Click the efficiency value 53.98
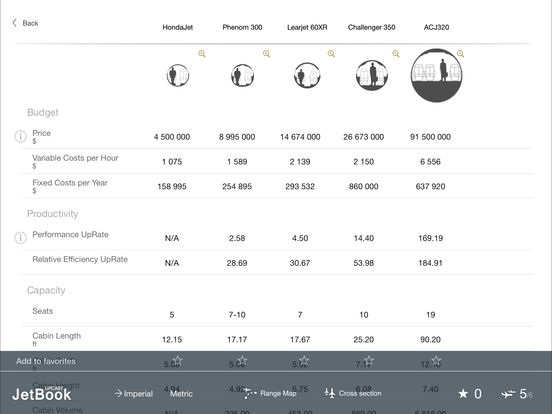552x414 pixels. tap(364, 263)
